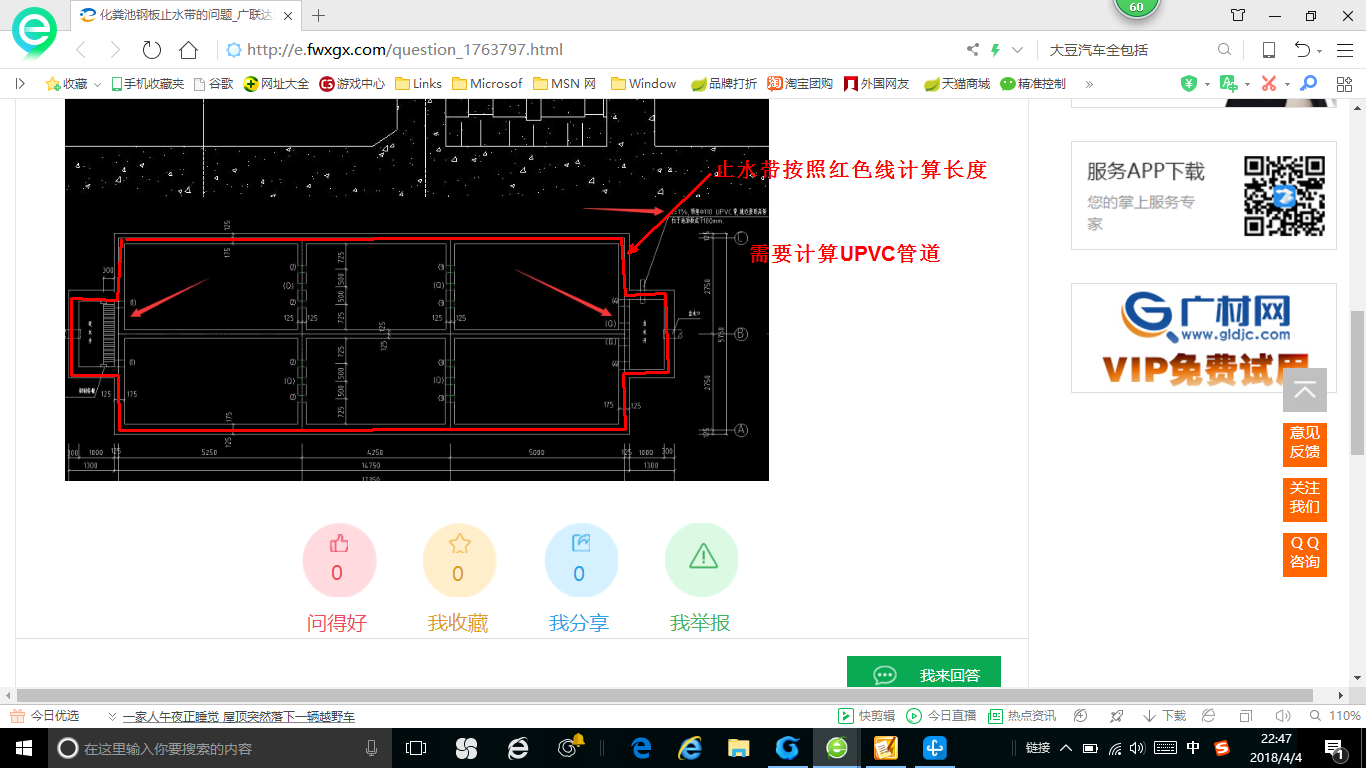1366x768 pixels.
Task: Click the 我收藏 star button
Action: click(459, 560)
